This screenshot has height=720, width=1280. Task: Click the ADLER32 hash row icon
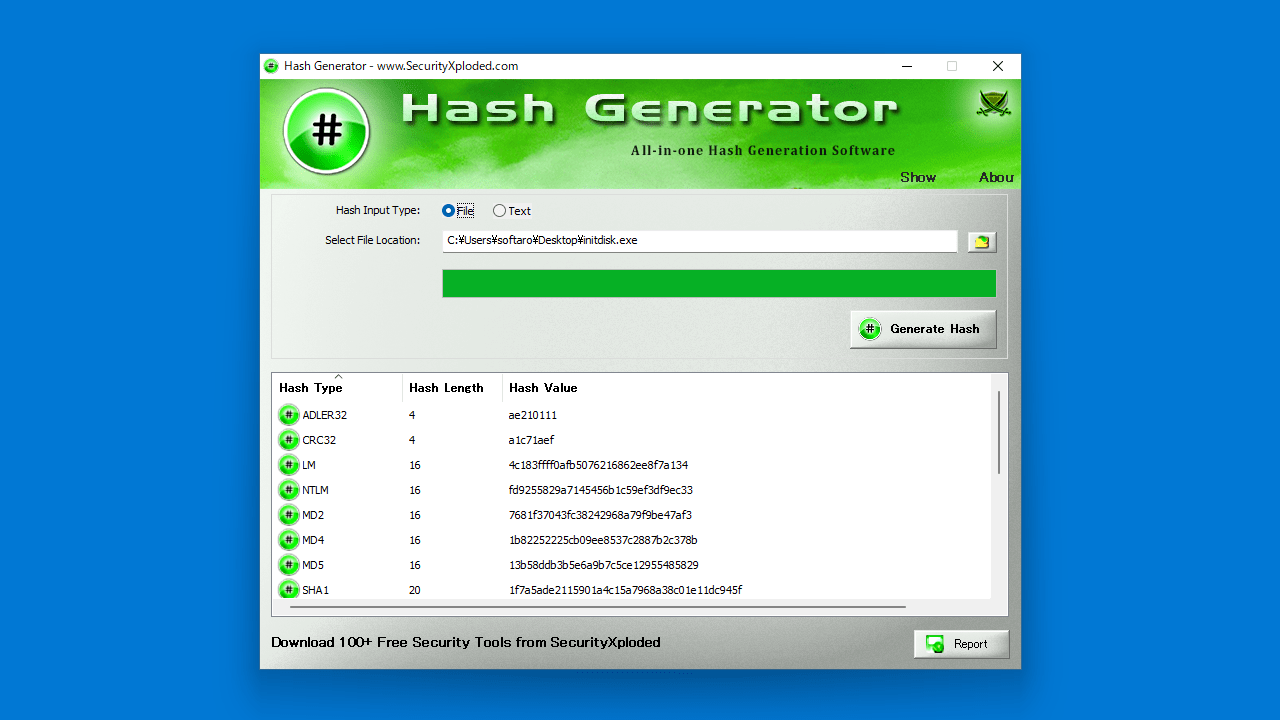coord(289,415)
